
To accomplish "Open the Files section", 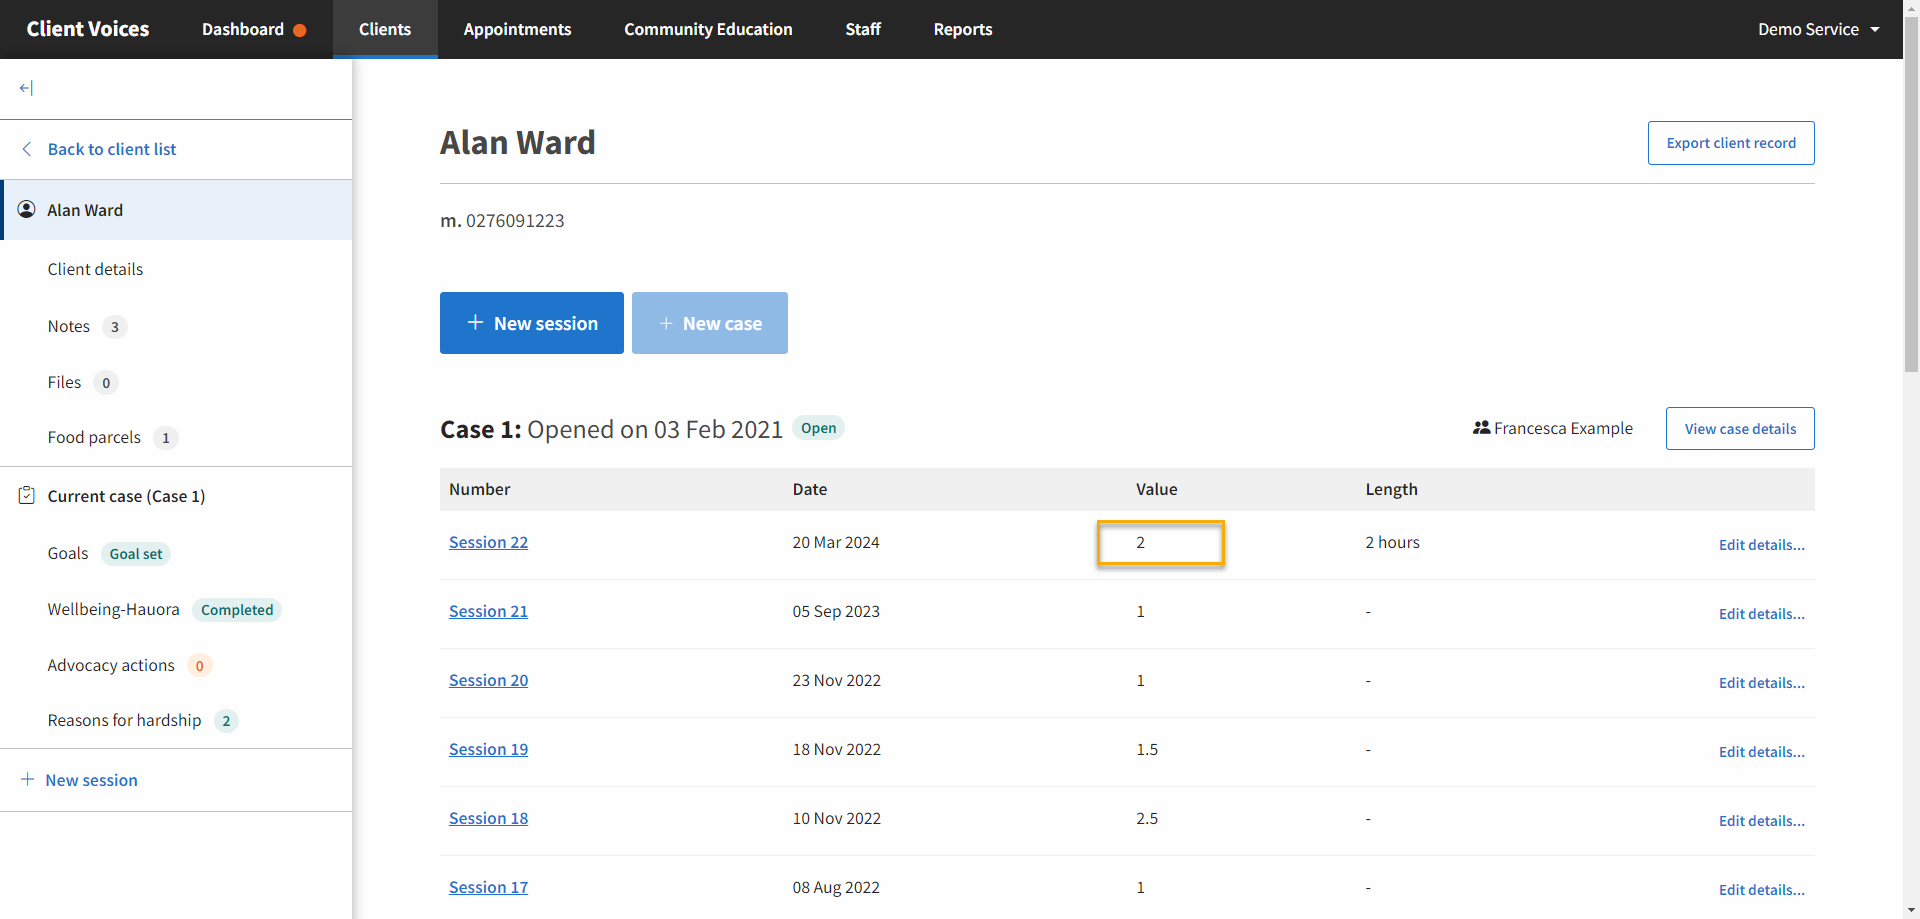I will pyautogui.click(x=65, y=382).
